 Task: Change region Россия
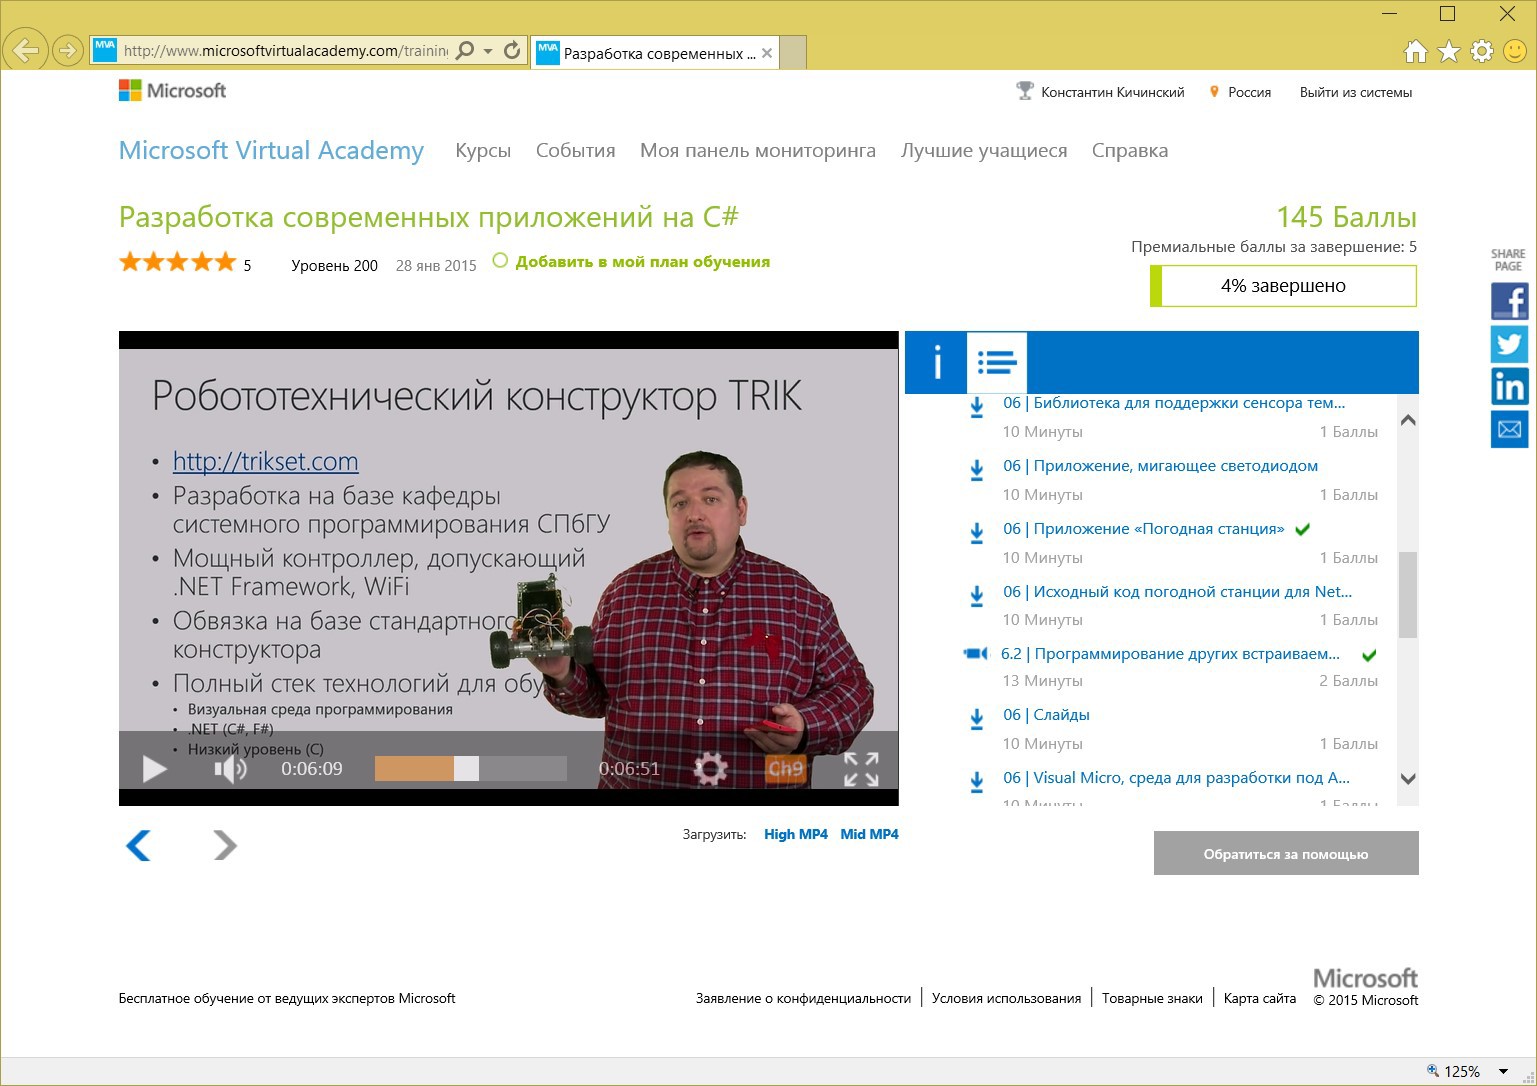pos(1249,92)
